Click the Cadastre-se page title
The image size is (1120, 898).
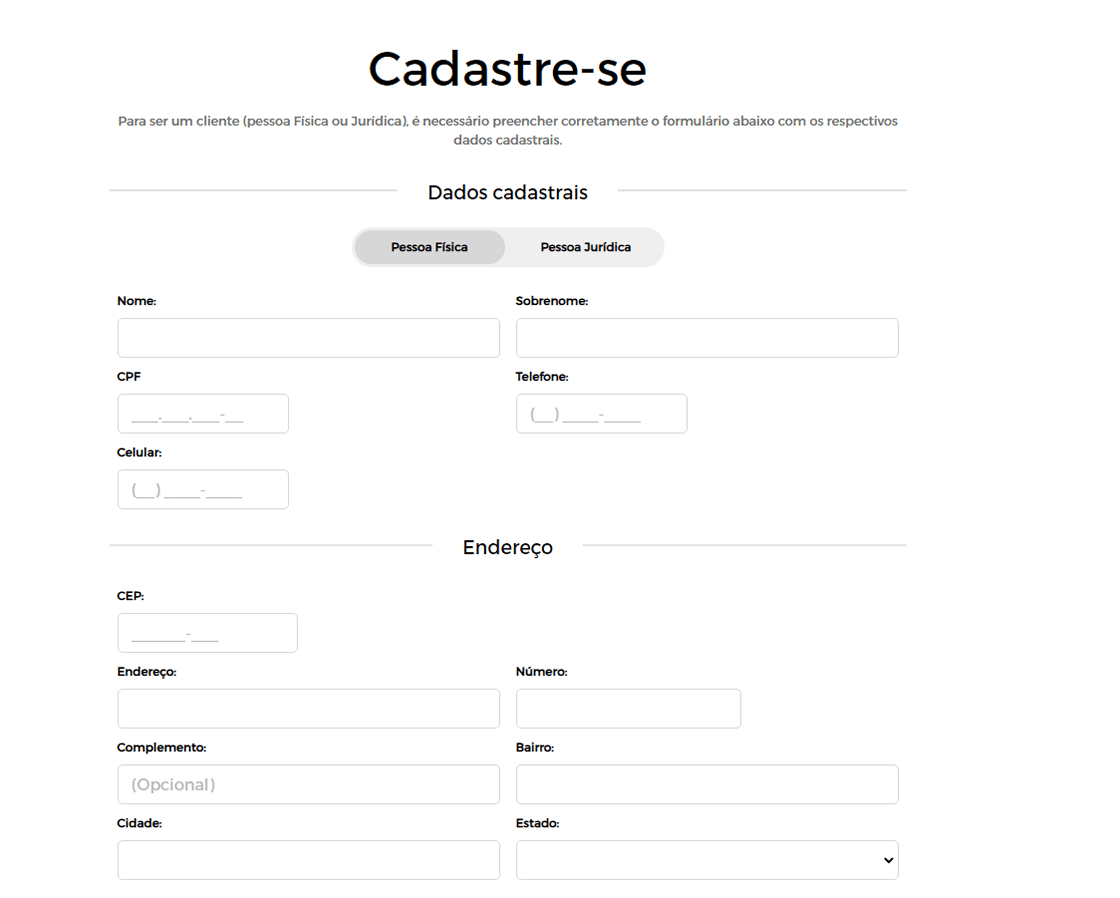(x=507, y=69)
